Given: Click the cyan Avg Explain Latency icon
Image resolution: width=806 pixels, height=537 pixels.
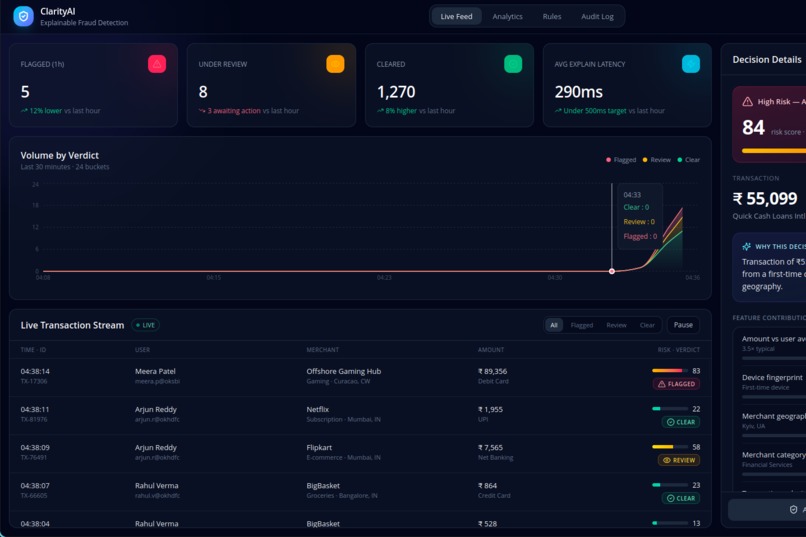Looking at the screenshot, I should pos(691,64).
